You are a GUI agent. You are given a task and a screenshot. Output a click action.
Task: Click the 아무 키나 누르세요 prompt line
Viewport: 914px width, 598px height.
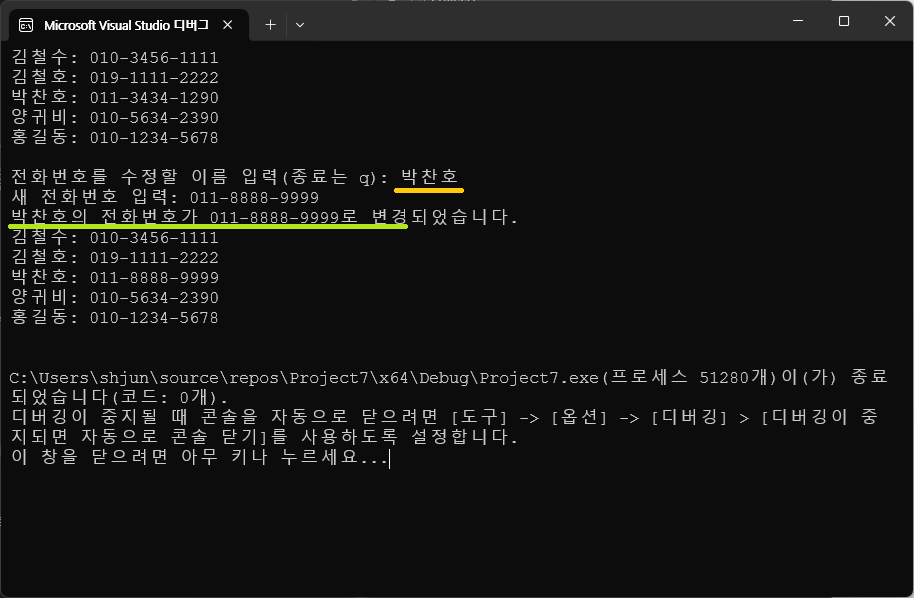[198, 458]
